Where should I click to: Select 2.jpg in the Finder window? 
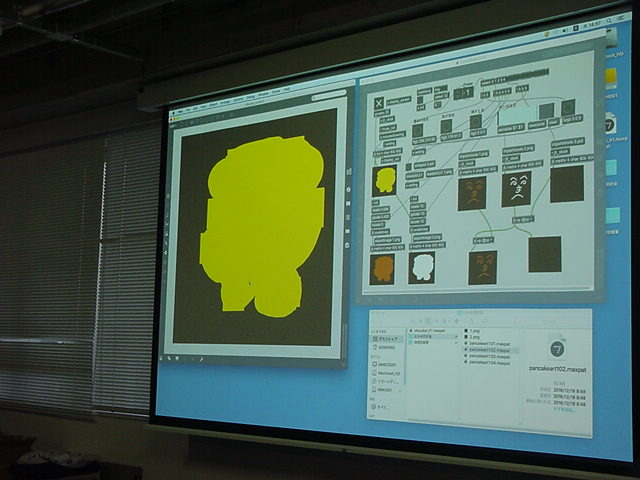point(471,338)
